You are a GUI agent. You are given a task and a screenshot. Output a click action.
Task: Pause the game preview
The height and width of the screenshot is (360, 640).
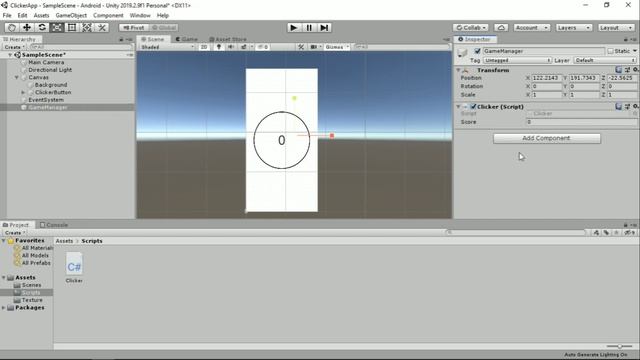click(x=309, y=27)
